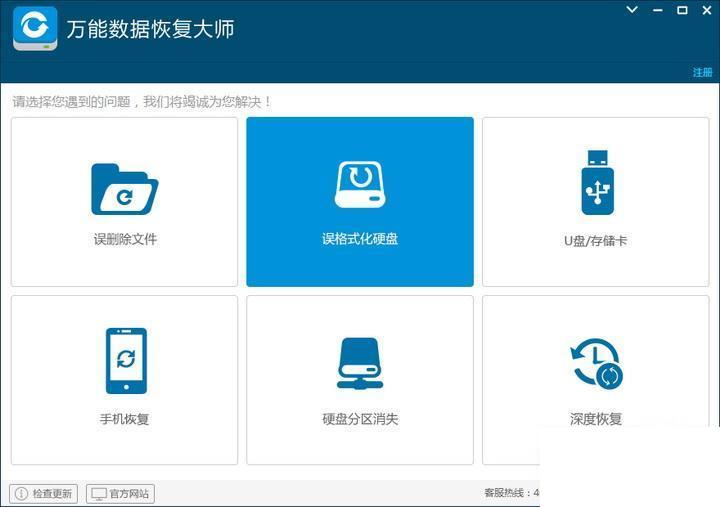Image resolution: width=720 pixels, height=507 pixels.
Task: Click the 误格式化硬盘 label
Action: click(x=360, y=239)
